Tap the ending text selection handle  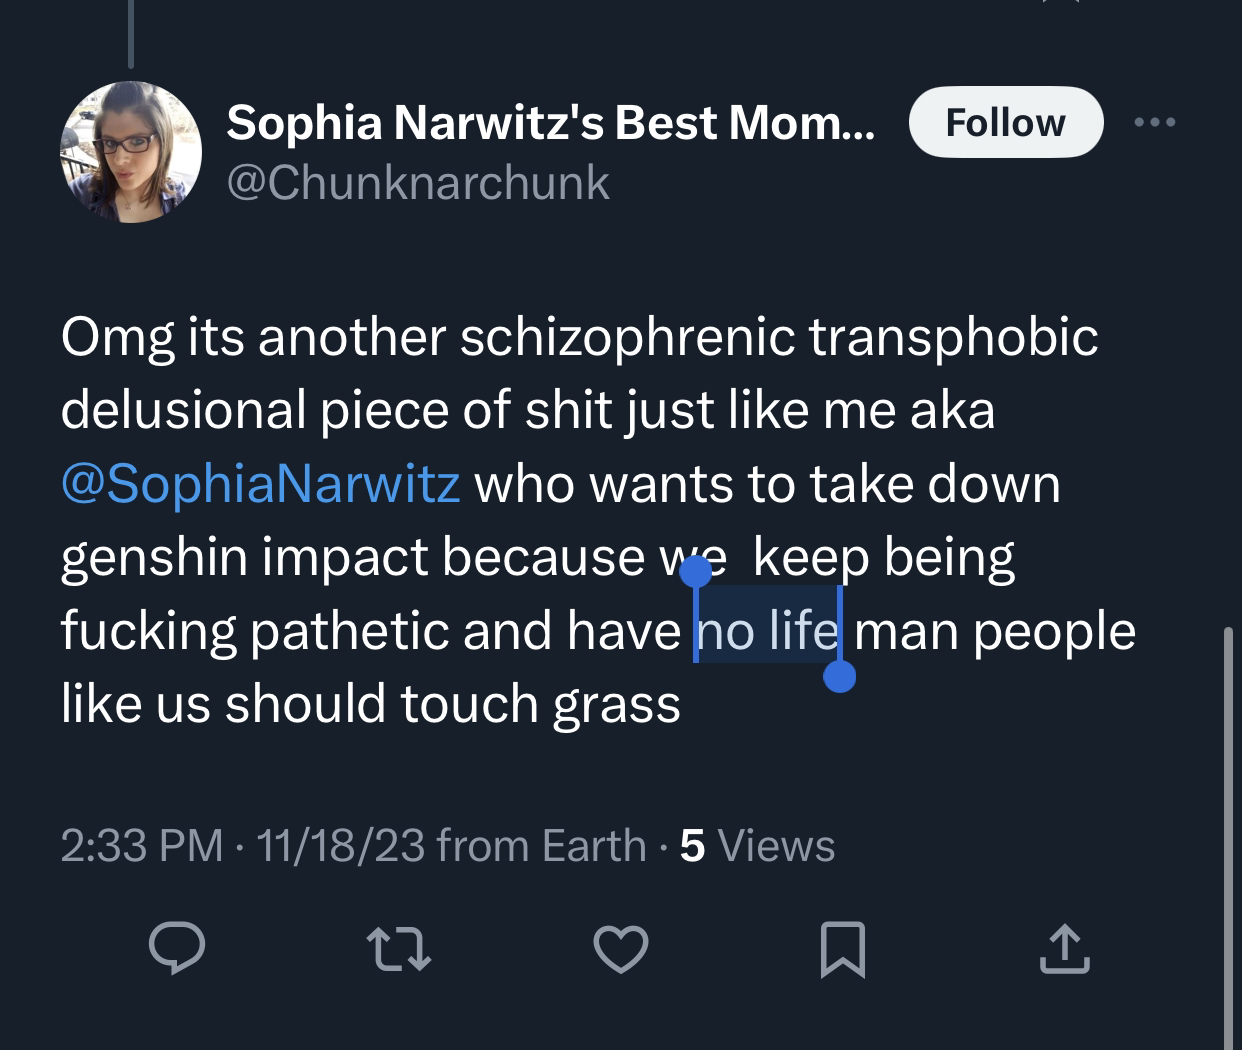coord(839,677)
